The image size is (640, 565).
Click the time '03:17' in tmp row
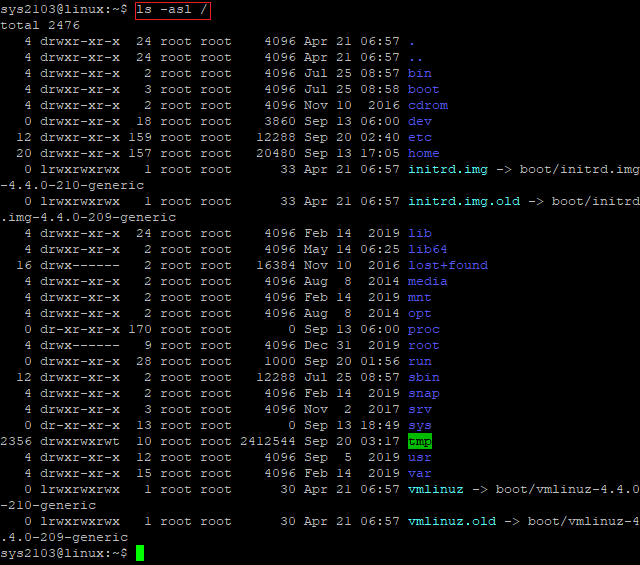[380, 441]
